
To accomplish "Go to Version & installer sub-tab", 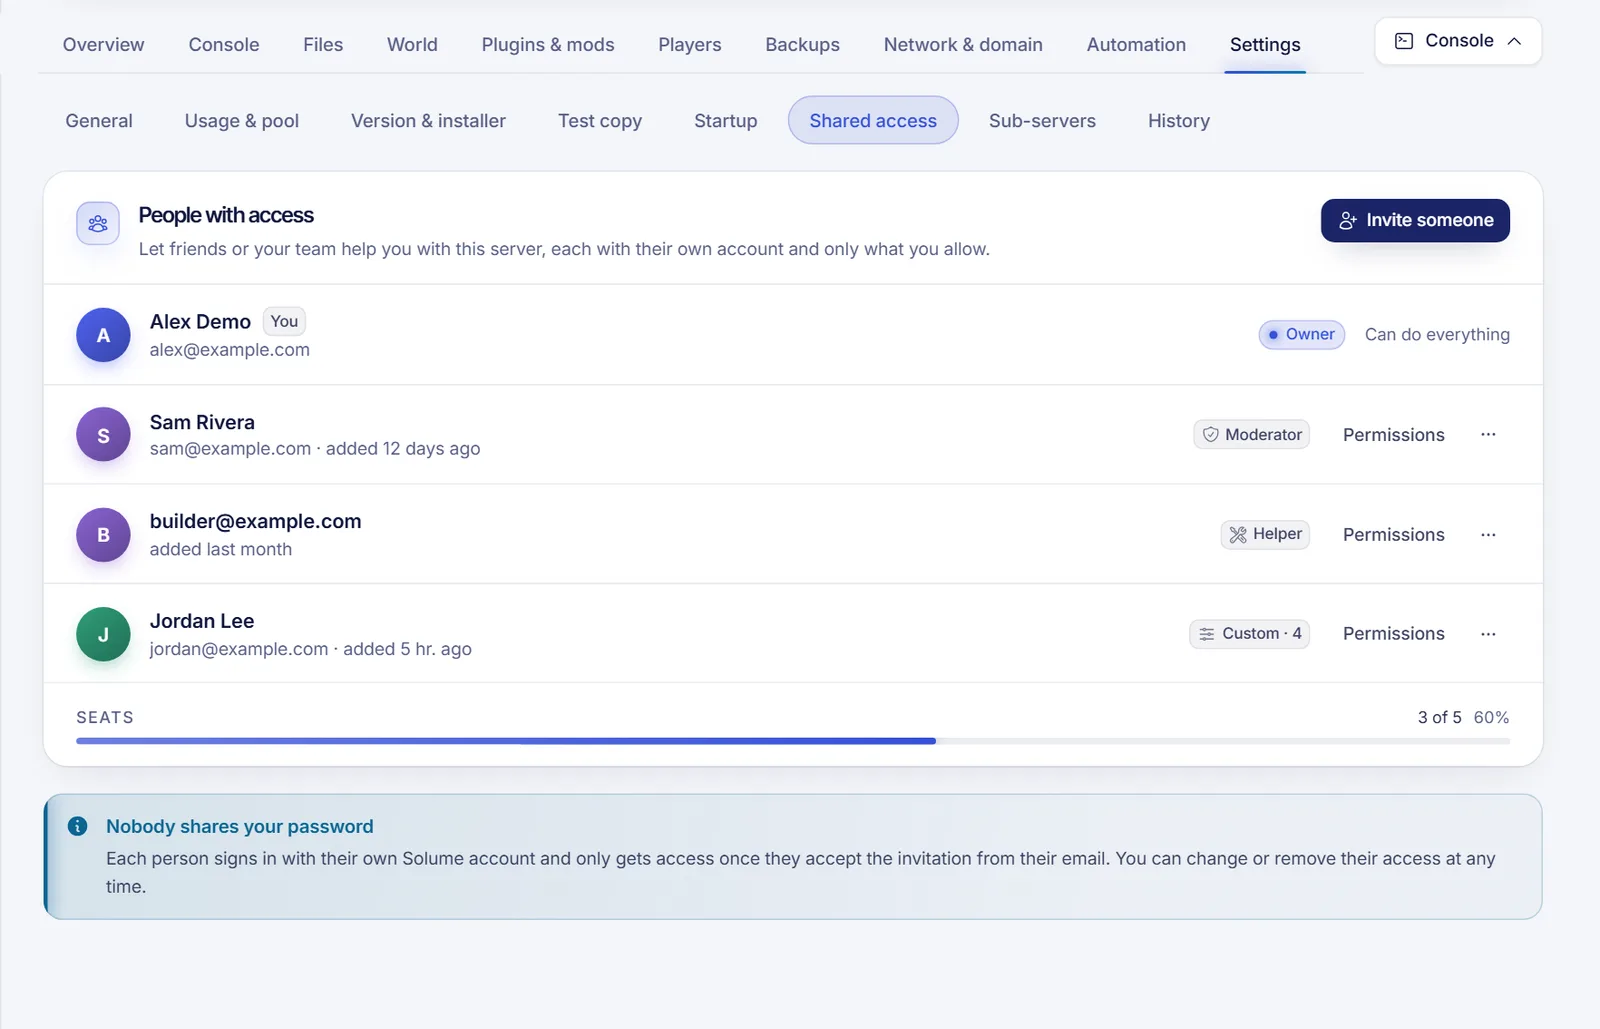I will [x=428, y=121].
